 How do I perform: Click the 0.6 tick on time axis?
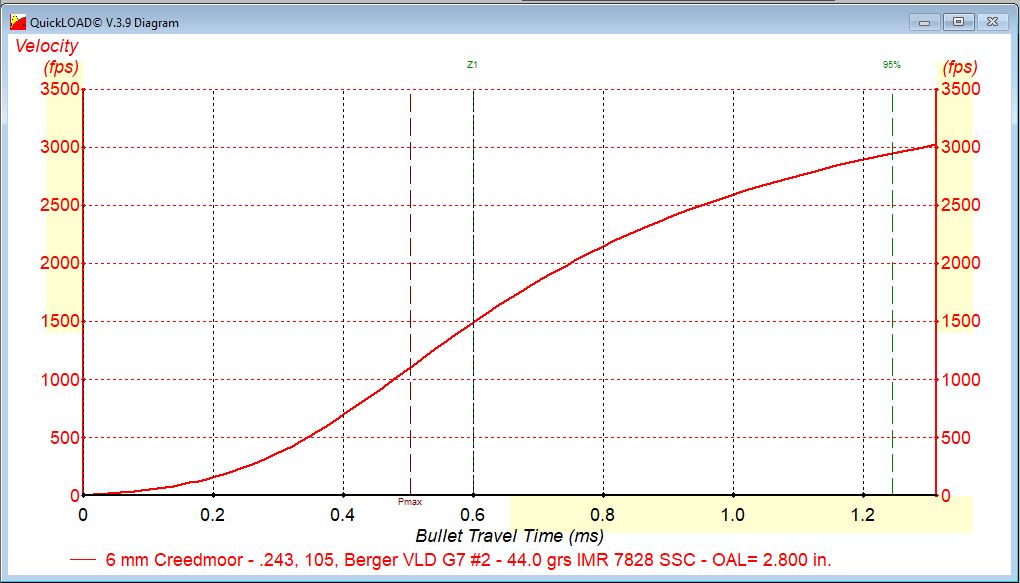click(x=473, y=514)
